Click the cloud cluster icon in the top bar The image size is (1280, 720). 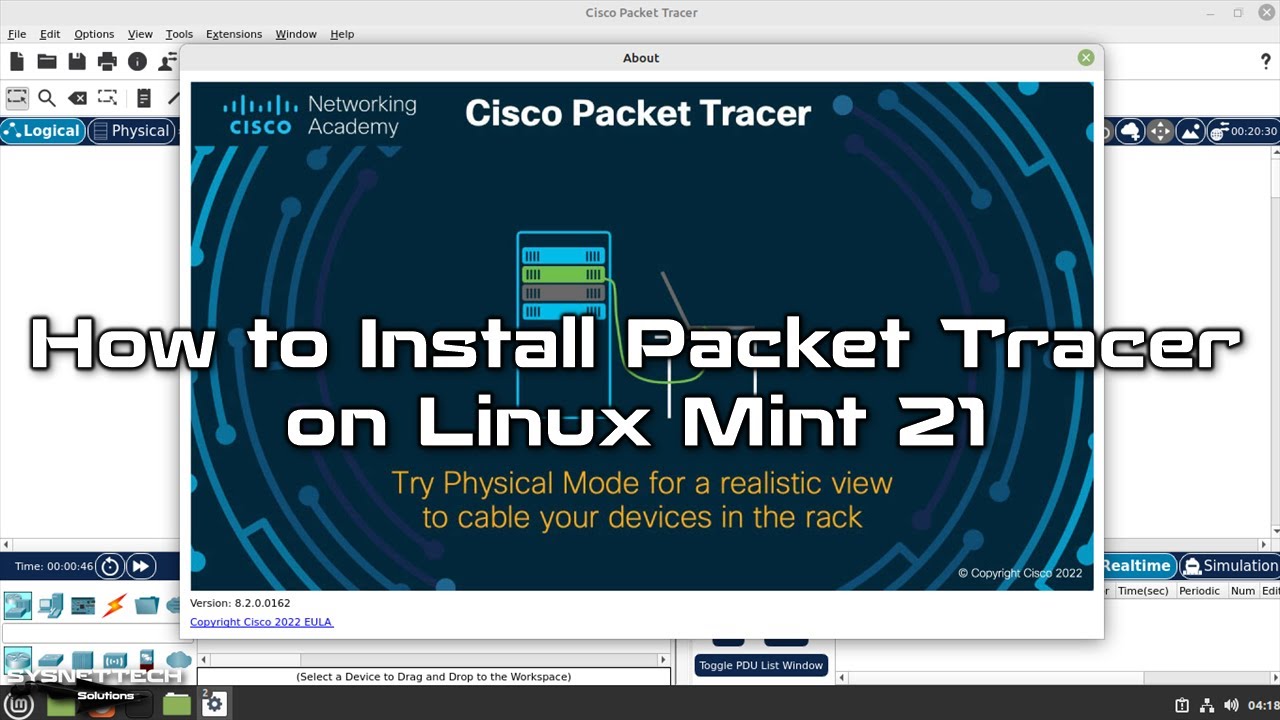pos(1130,131)
